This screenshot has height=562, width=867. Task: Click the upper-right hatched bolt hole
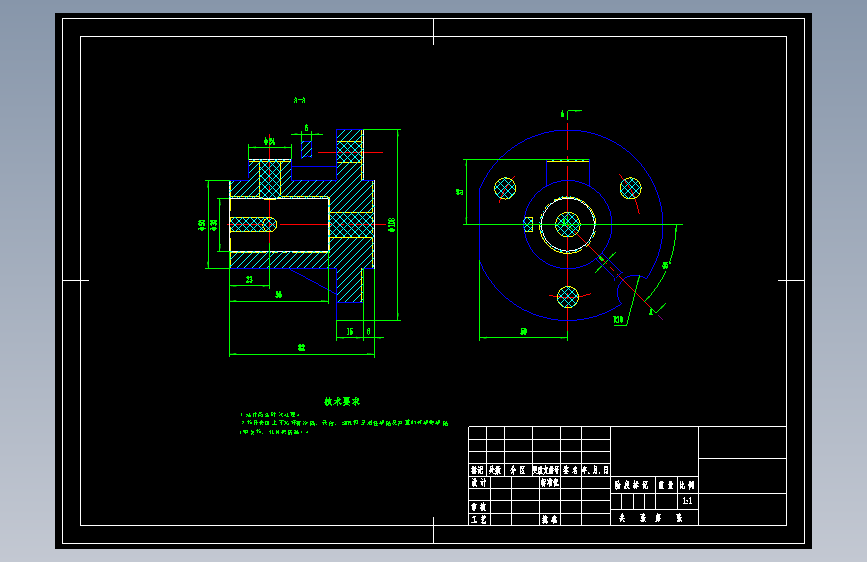click(x=630, y=188)
